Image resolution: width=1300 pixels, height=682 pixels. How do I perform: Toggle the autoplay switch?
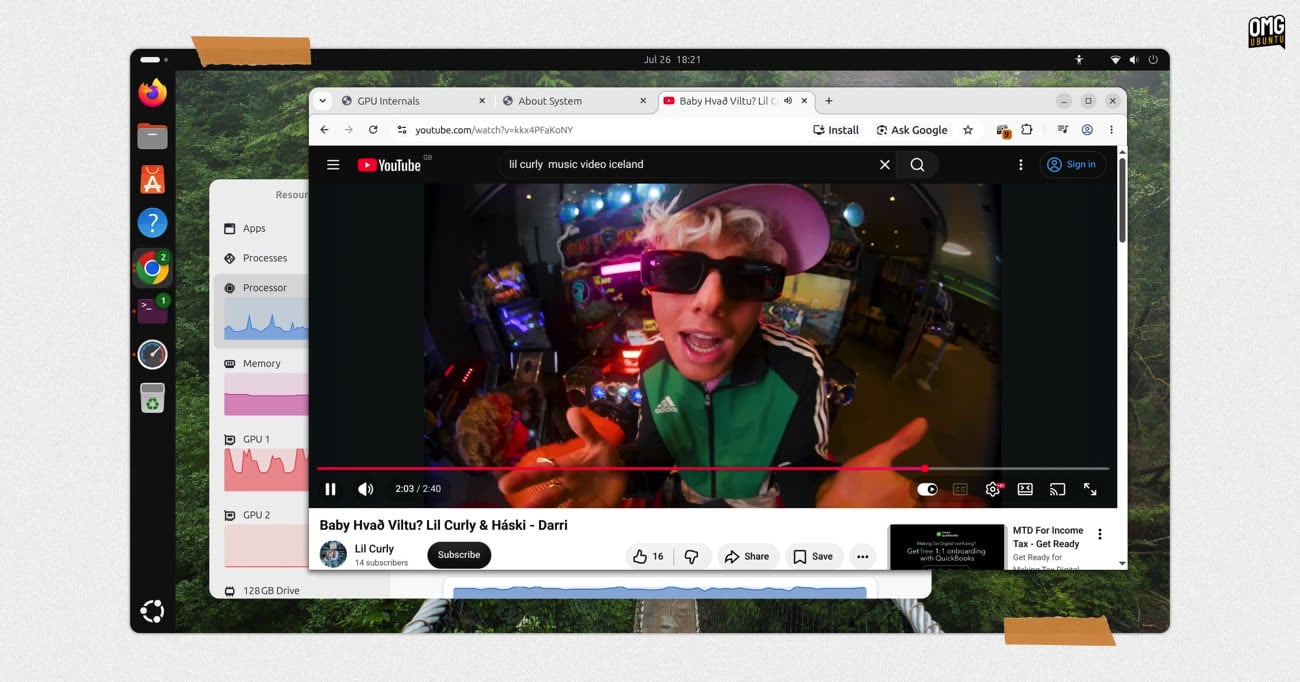point(927,489)
